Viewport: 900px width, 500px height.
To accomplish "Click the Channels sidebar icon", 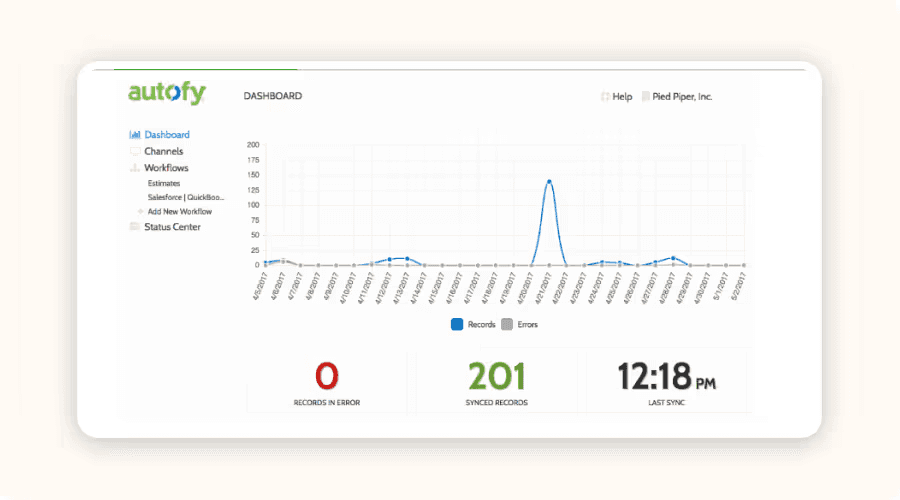I will 135,152.
